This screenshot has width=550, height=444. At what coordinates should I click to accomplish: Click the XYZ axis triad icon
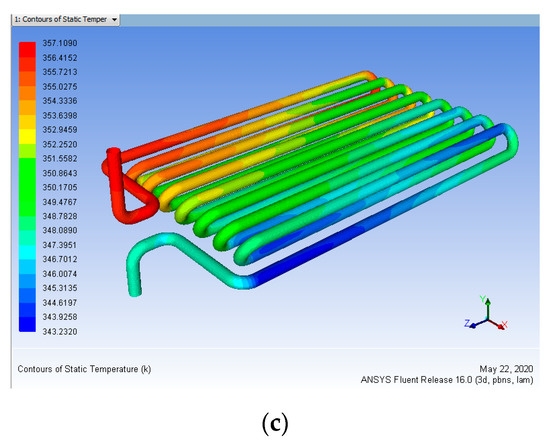tap(486, 313)
